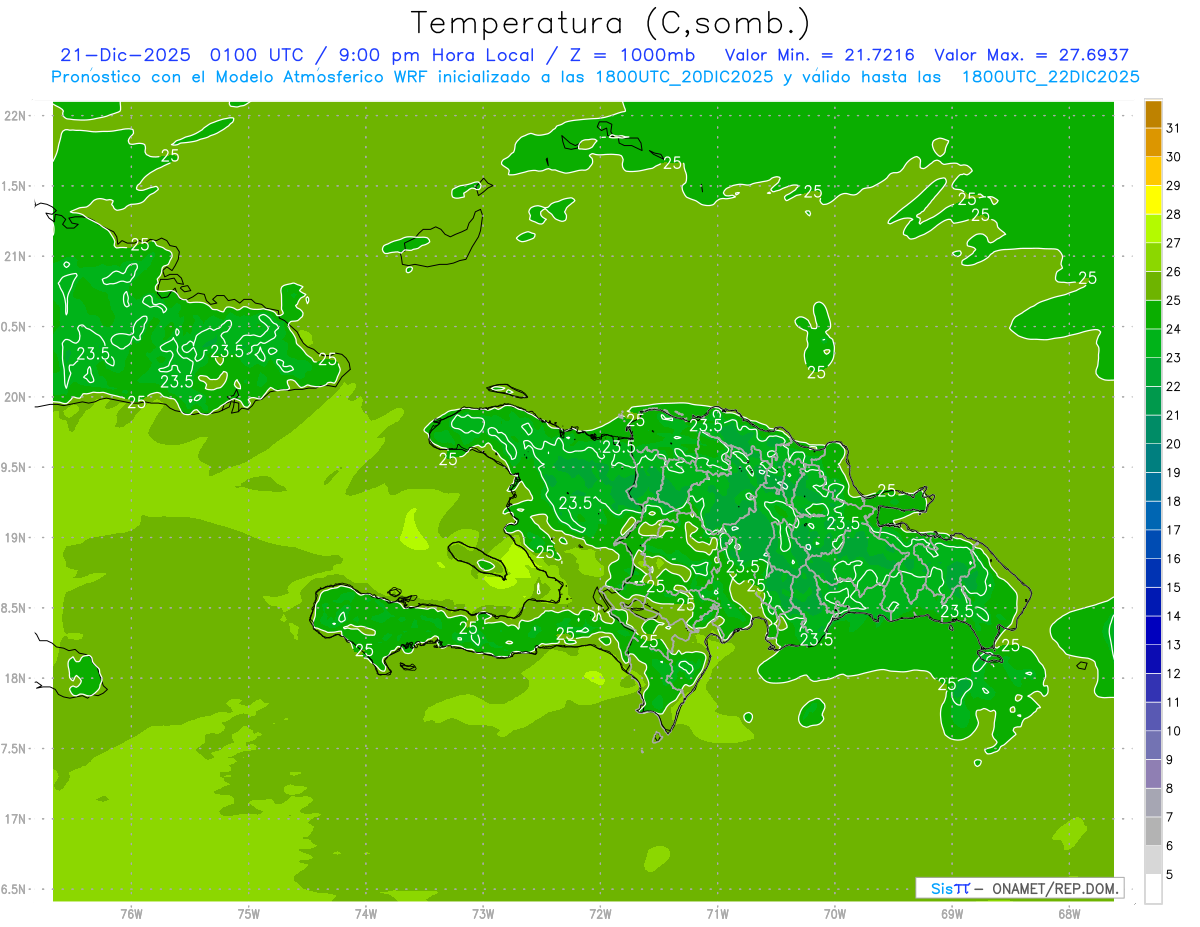Select legend color band between 9 and 10
Image resolution: width=1200 pixels, height=927 pixels.
coord(1153,746)
